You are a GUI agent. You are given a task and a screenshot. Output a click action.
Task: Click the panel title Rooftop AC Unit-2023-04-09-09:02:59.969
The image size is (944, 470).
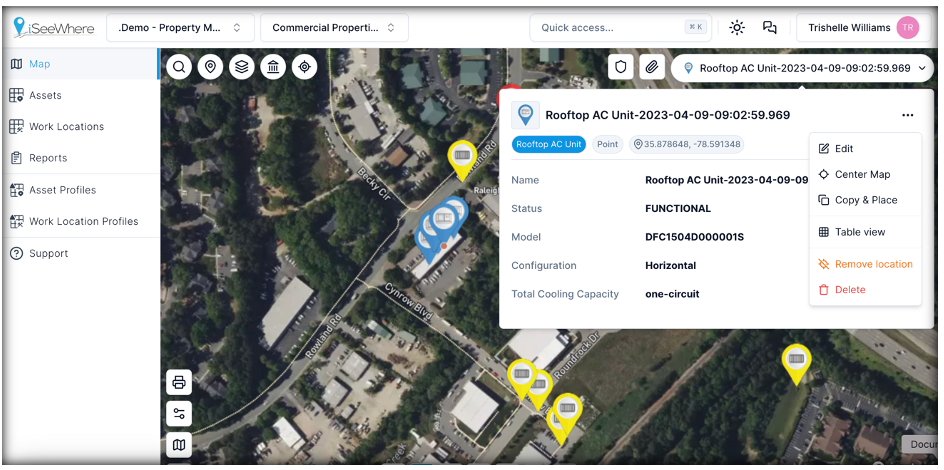pyautogui.click(x=668, y=115)
